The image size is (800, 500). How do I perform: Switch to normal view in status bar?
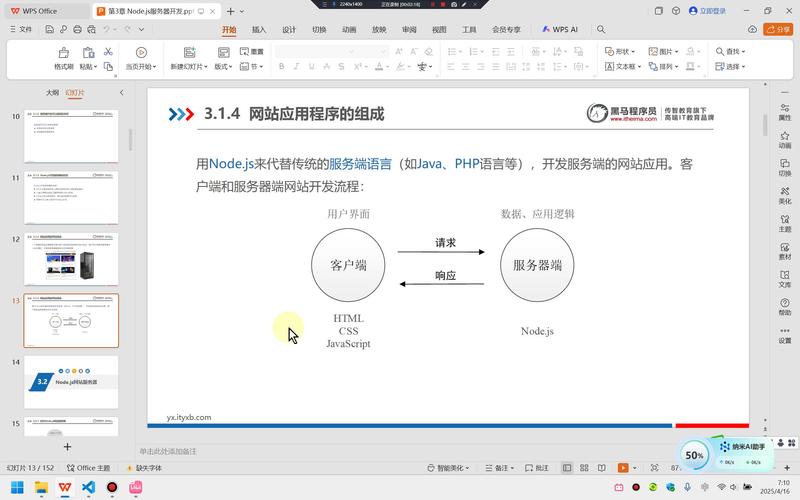tap(567, 468)
